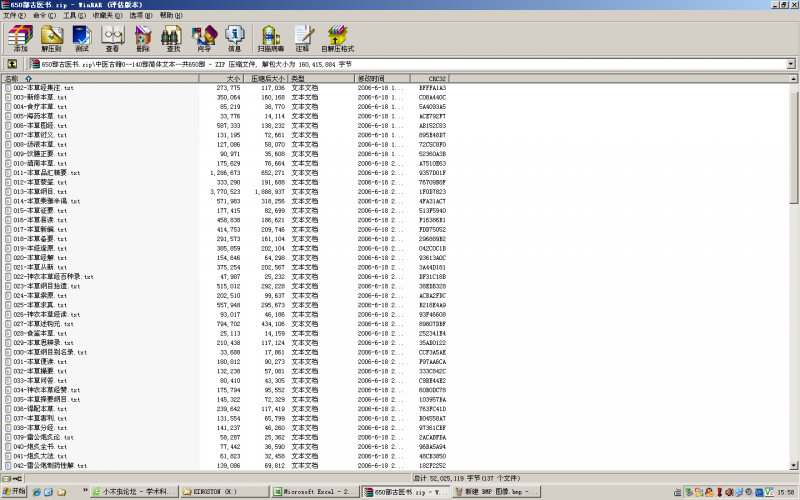Open the 帮助 (Help) menu
This screenshot has height=500, width=800.
click(171, 15)
